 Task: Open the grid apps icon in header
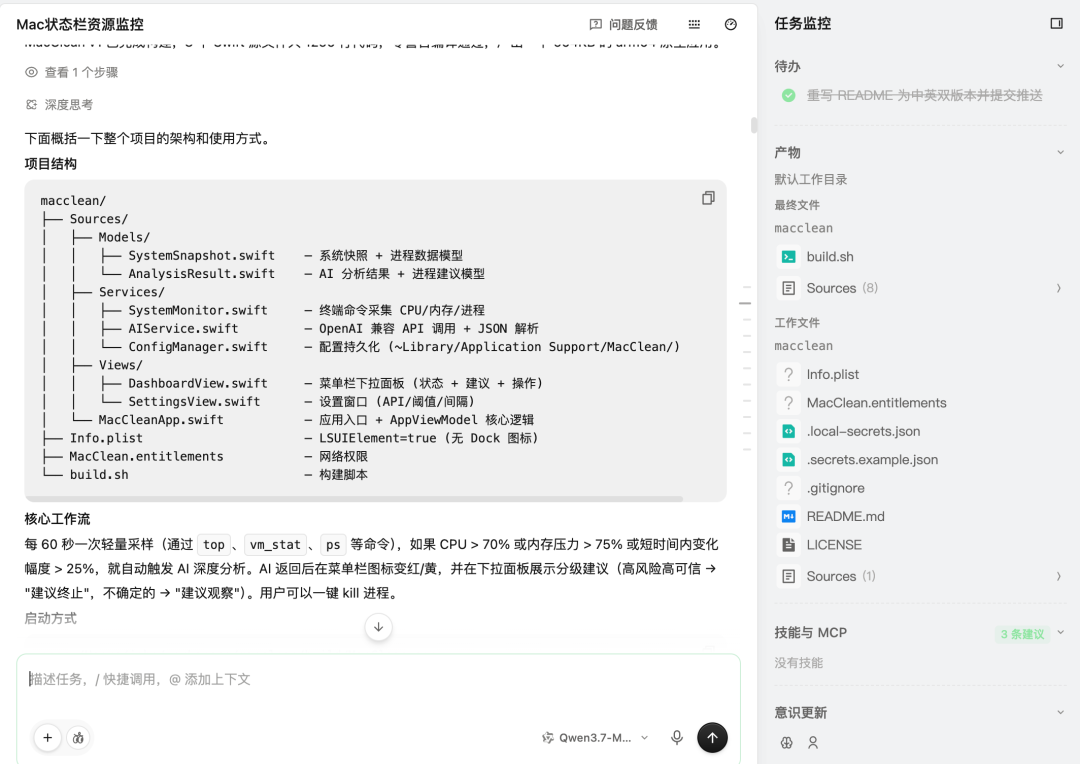(694, 24)
